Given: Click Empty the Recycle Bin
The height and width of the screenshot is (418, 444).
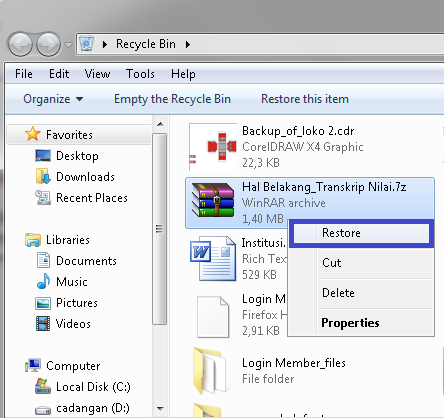Looking at the screenshot, I should coord(172,99).
